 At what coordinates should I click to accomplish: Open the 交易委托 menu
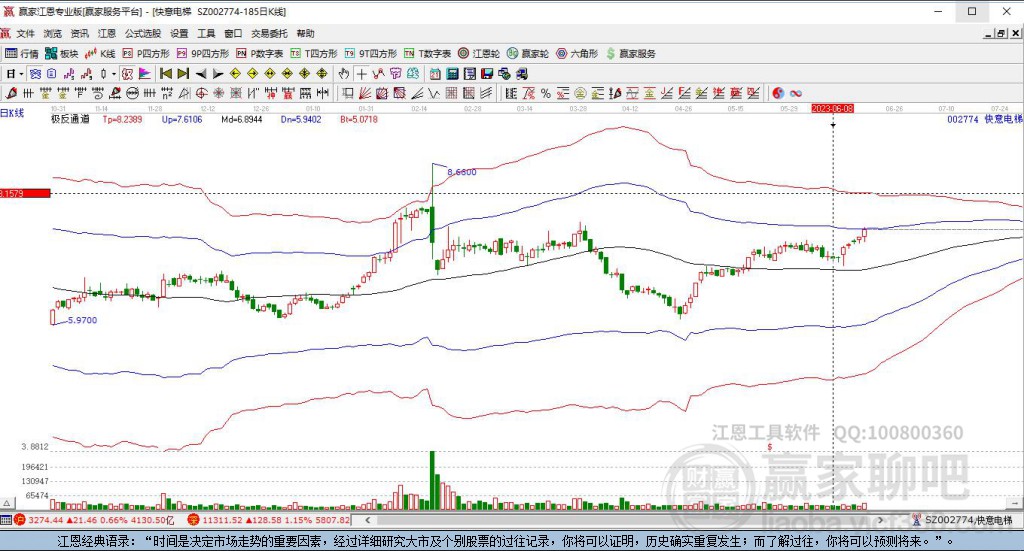coord(269,33)
